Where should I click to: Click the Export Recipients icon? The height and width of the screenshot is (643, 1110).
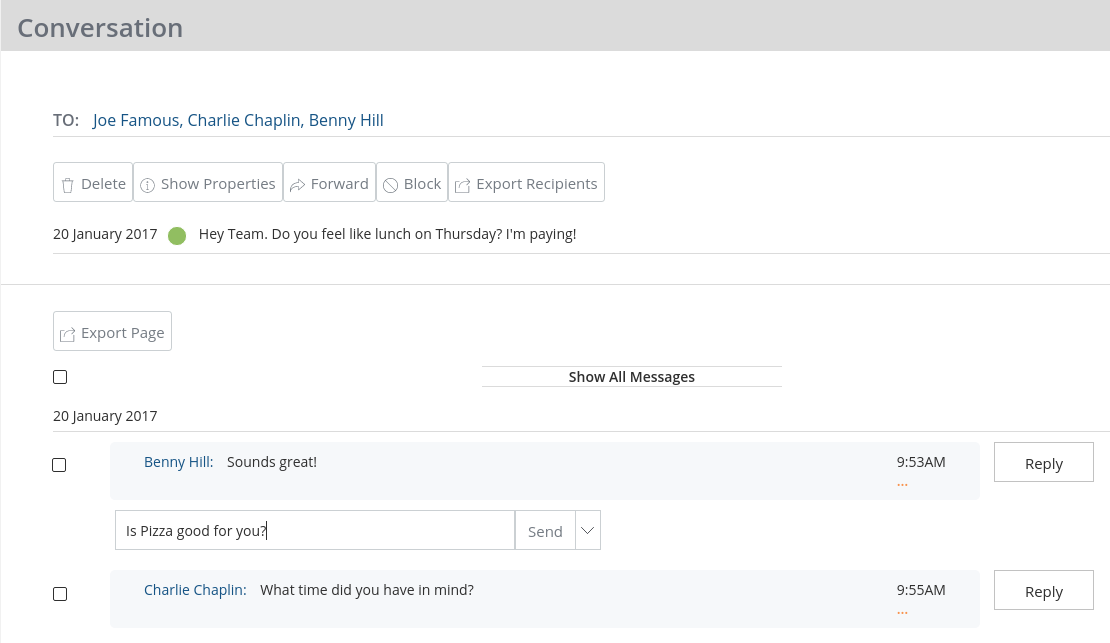pyautogui.click(x=462, y=185)
